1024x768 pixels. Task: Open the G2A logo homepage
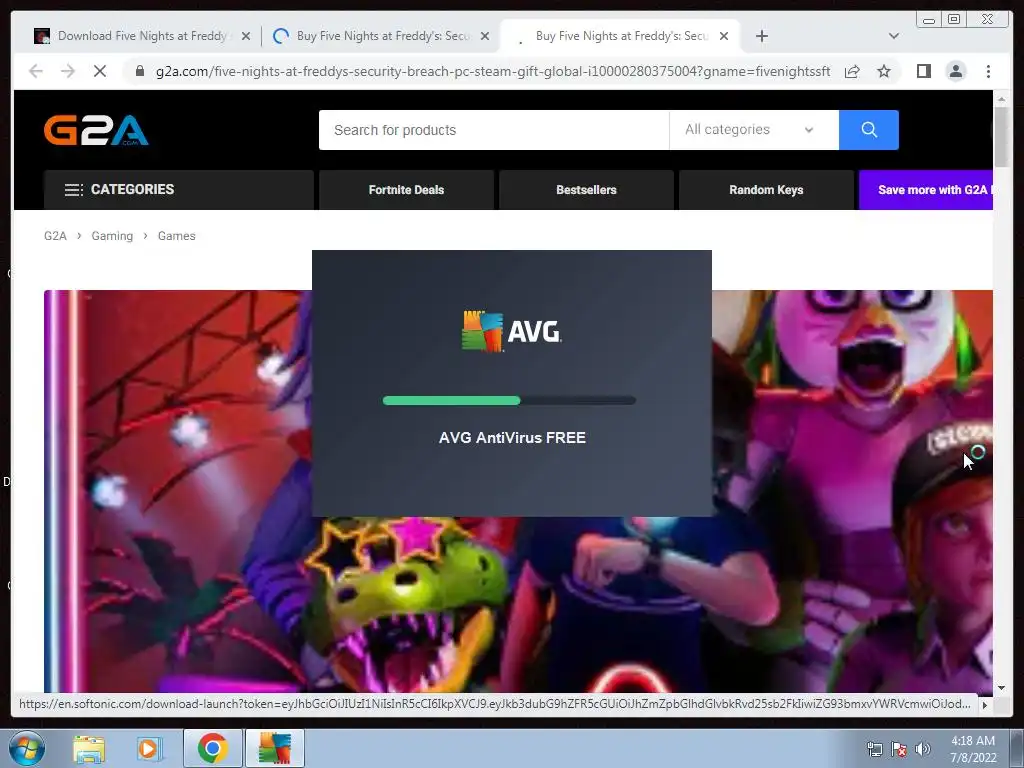(x=96, y=130)
